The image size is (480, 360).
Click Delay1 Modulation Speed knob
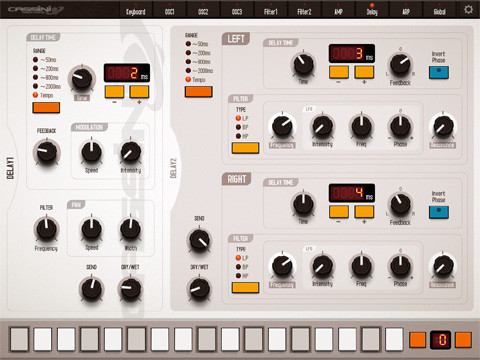pos(92,152)
